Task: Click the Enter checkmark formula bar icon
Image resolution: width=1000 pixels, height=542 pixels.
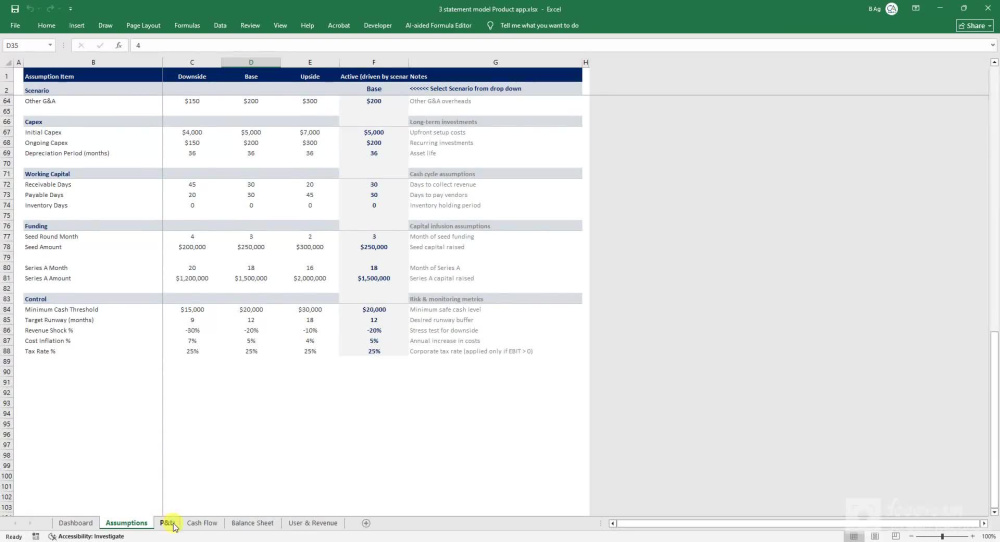Action: pyautogui.click(x=99, y=45)
